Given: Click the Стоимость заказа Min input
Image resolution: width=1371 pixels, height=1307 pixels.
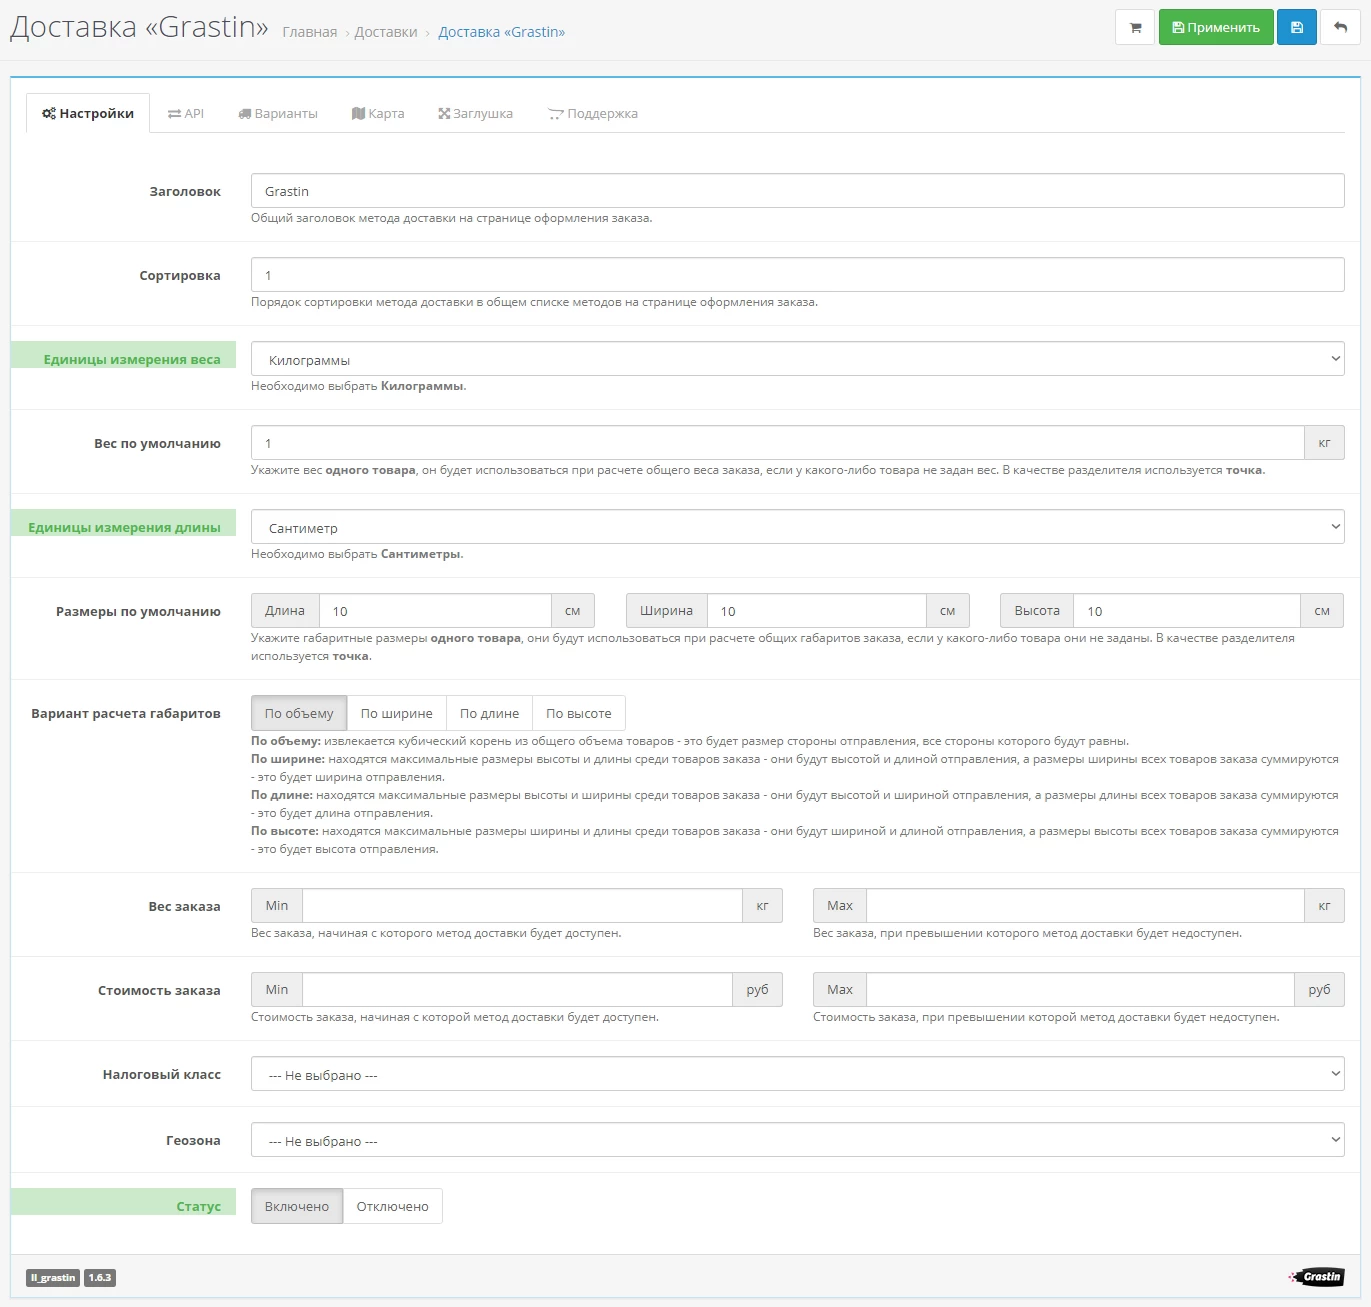Looking at the screenshot, I should tap(518, 989).
